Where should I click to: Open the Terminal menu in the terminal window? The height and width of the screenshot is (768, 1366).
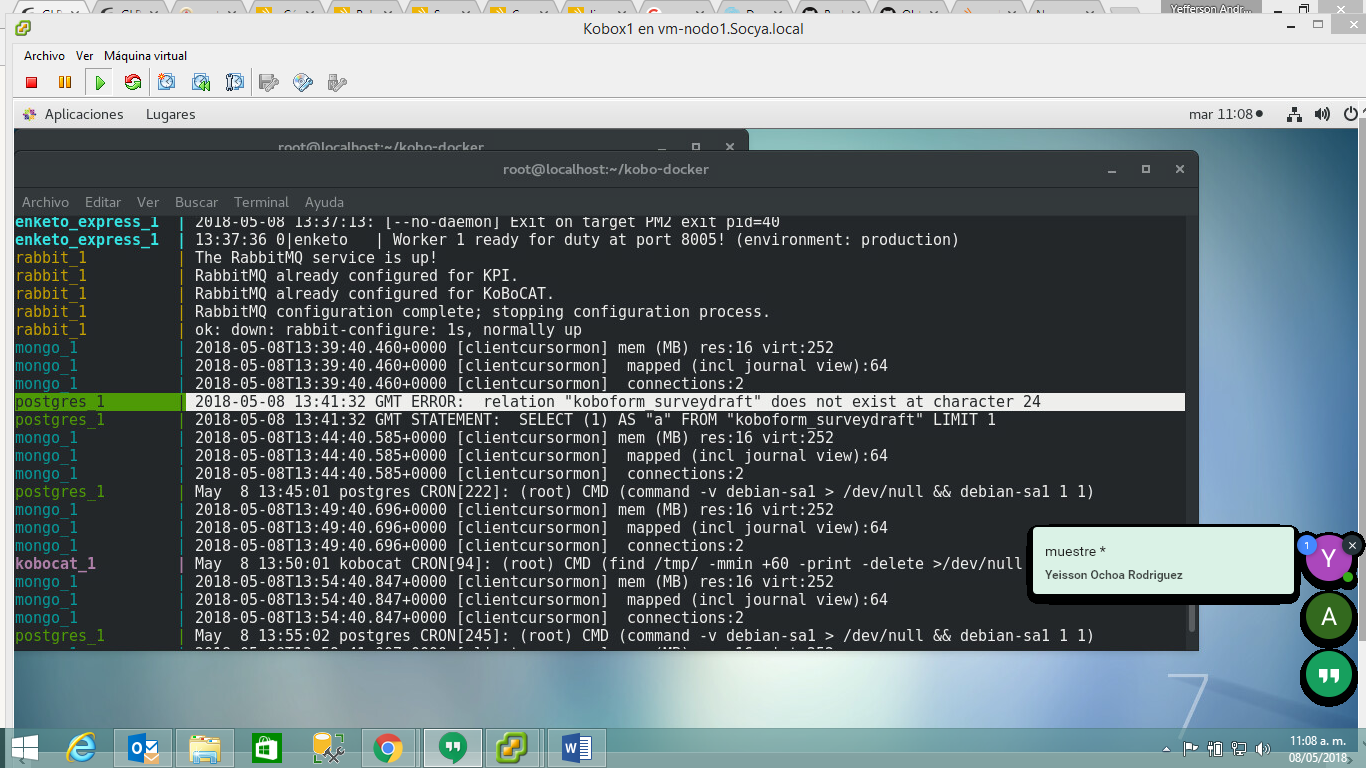pos(261,201)
